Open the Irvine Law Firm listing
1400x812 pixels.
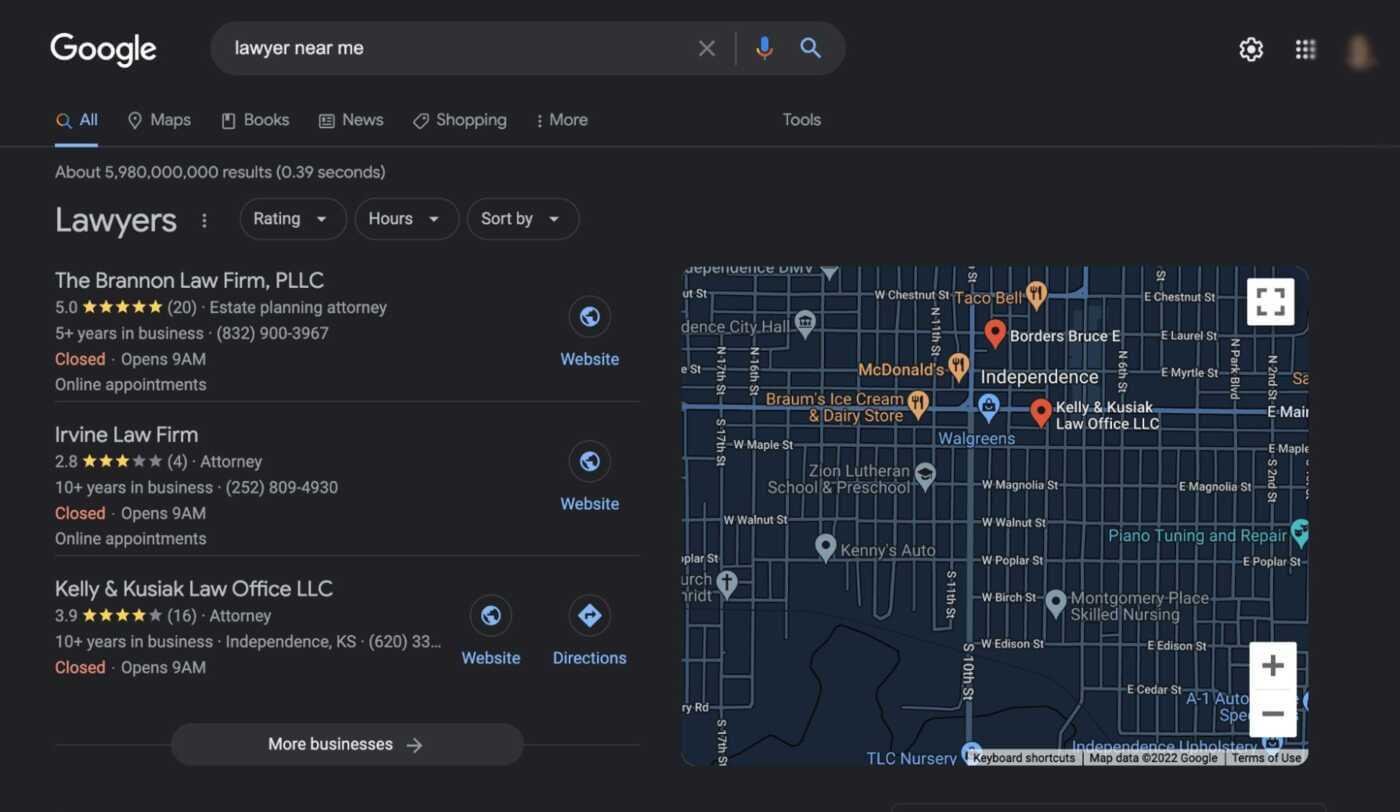click(126, 434)
